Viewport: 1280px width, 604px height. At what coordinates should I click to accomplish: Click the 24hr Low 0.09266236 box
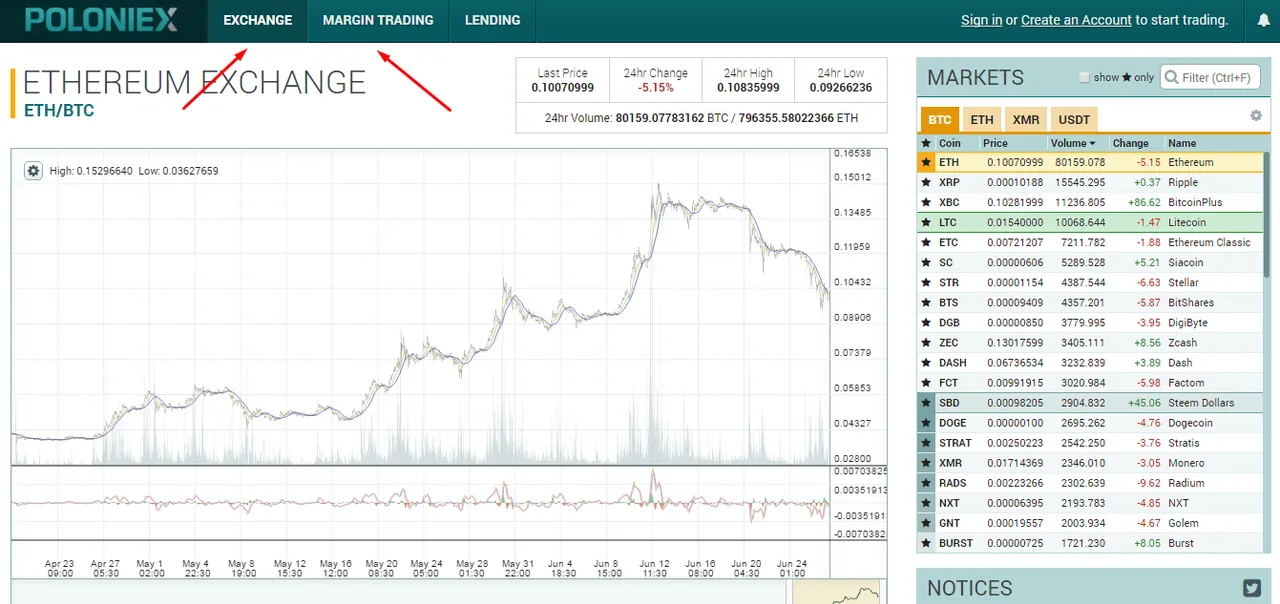[840, 80]
